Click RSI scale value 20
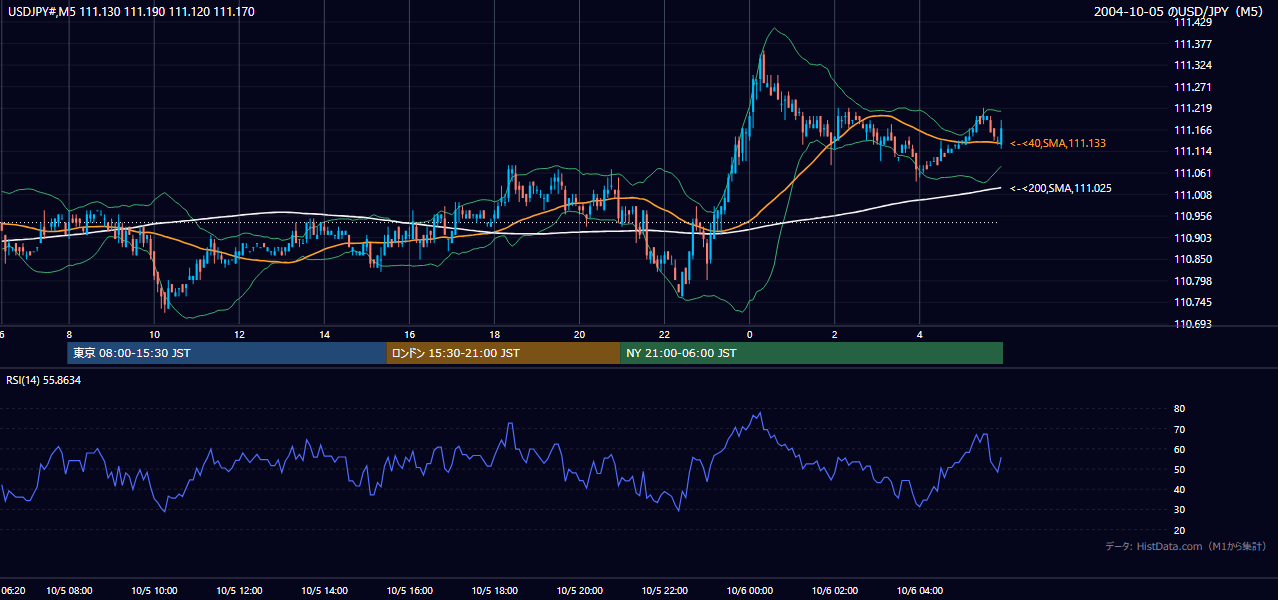1278x600 pixels. tap(1180, 530)
